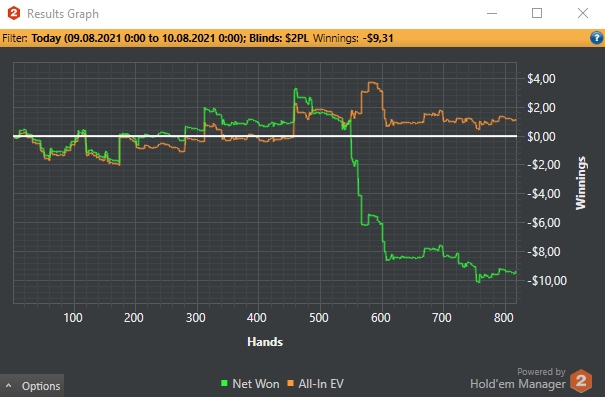Click the All-In EV legend label
This screenshot has width=605, height=397.
tap(321, 384)
